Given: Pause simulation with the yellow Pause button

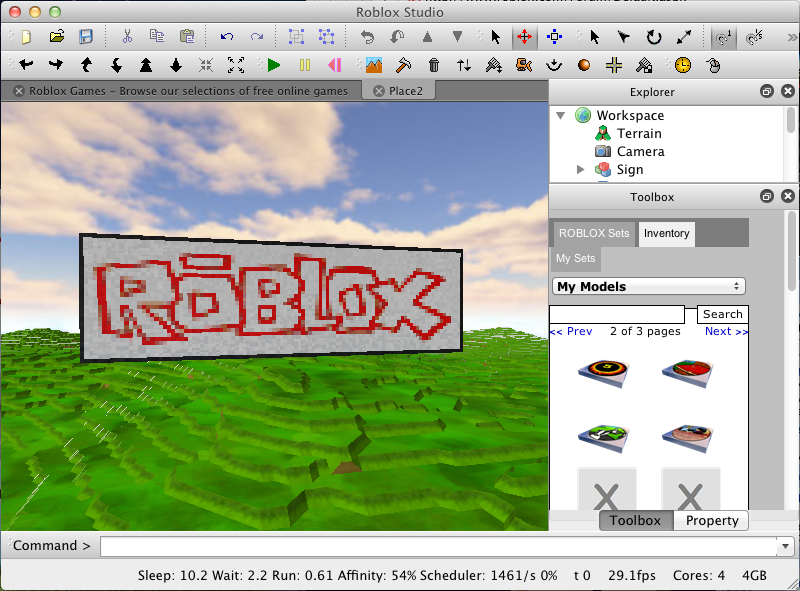Looking at the screenshot, I should (305, 65).
